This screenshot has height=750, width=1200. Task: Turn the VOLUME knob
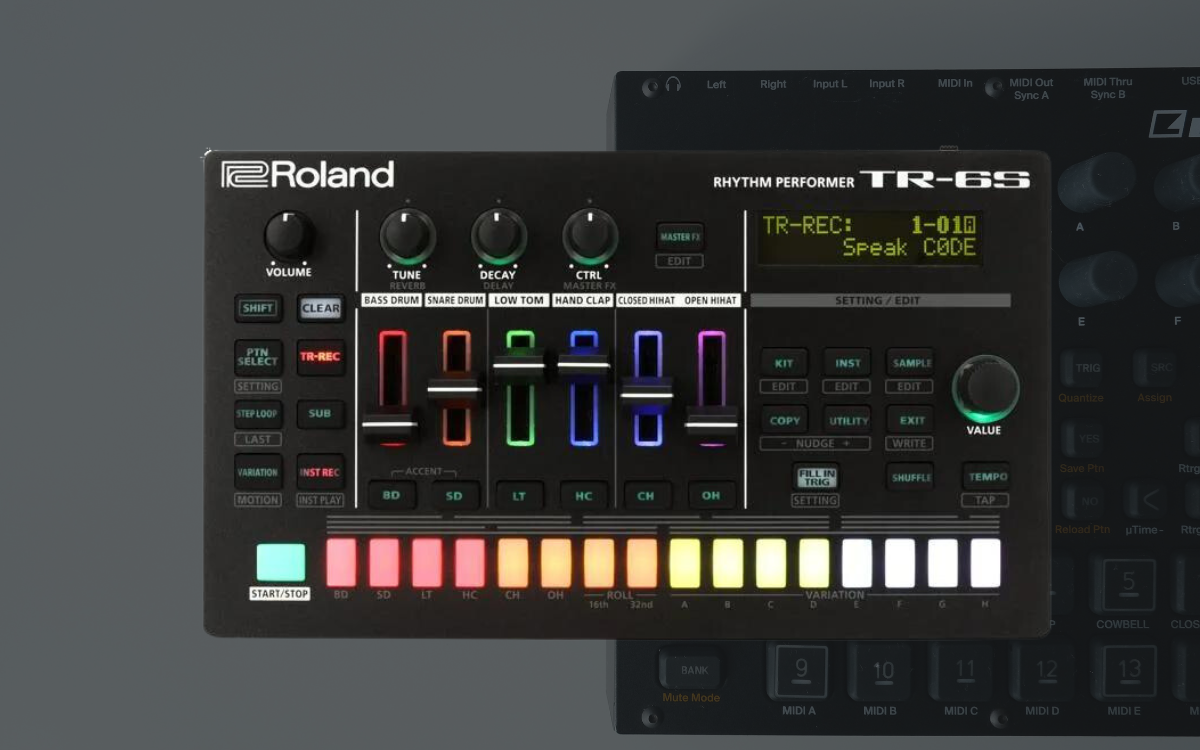(288, 237)
